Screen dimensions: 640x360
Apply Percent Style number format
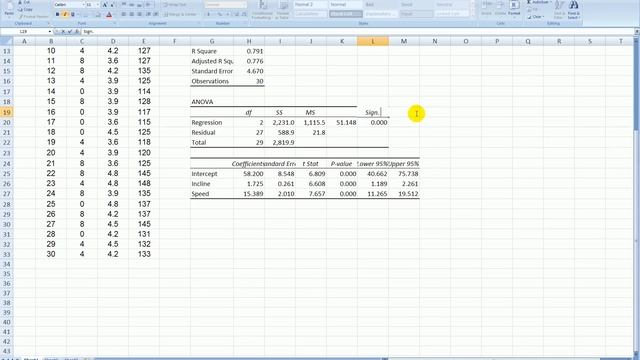[x=220, y=14]
